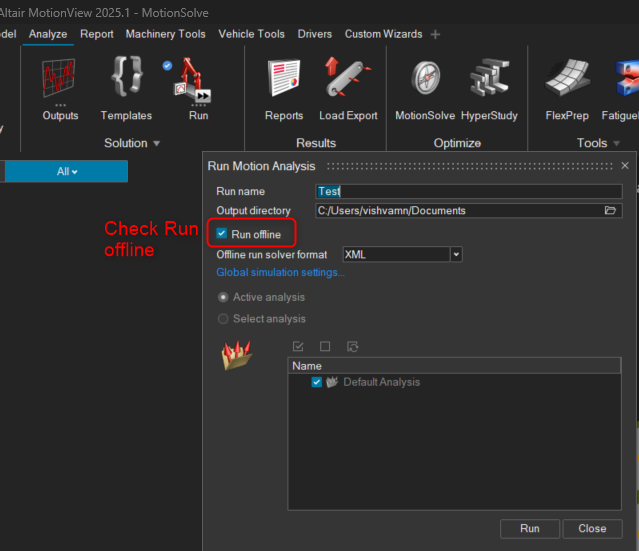Open Global simulation settings link
639x551 pixels.
click(x=280, y=272)
